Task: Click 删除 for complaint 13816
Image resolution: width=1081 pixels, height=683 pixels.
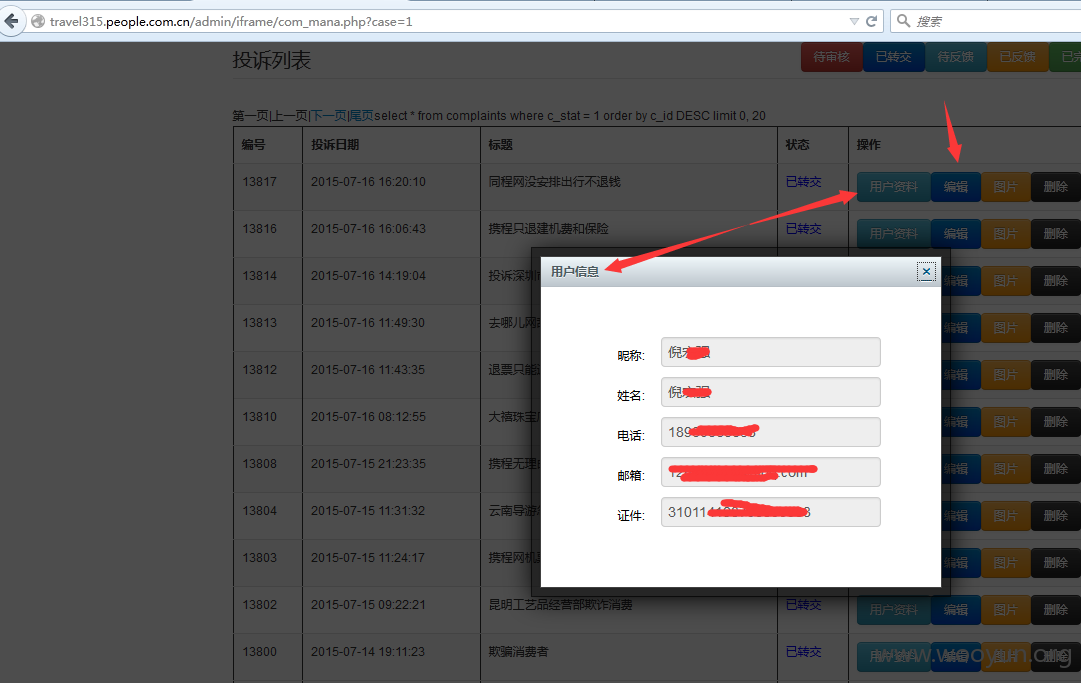Action: pyautogui.click(x=1055, y=234)
